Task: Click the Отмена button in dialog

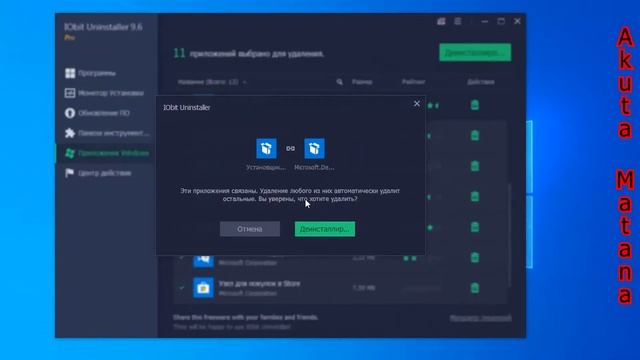Action: tap(250, 229)
